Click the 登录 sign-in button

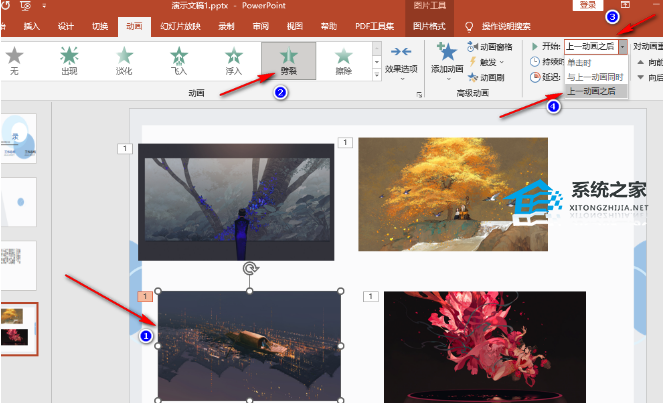tap(587, 5)
